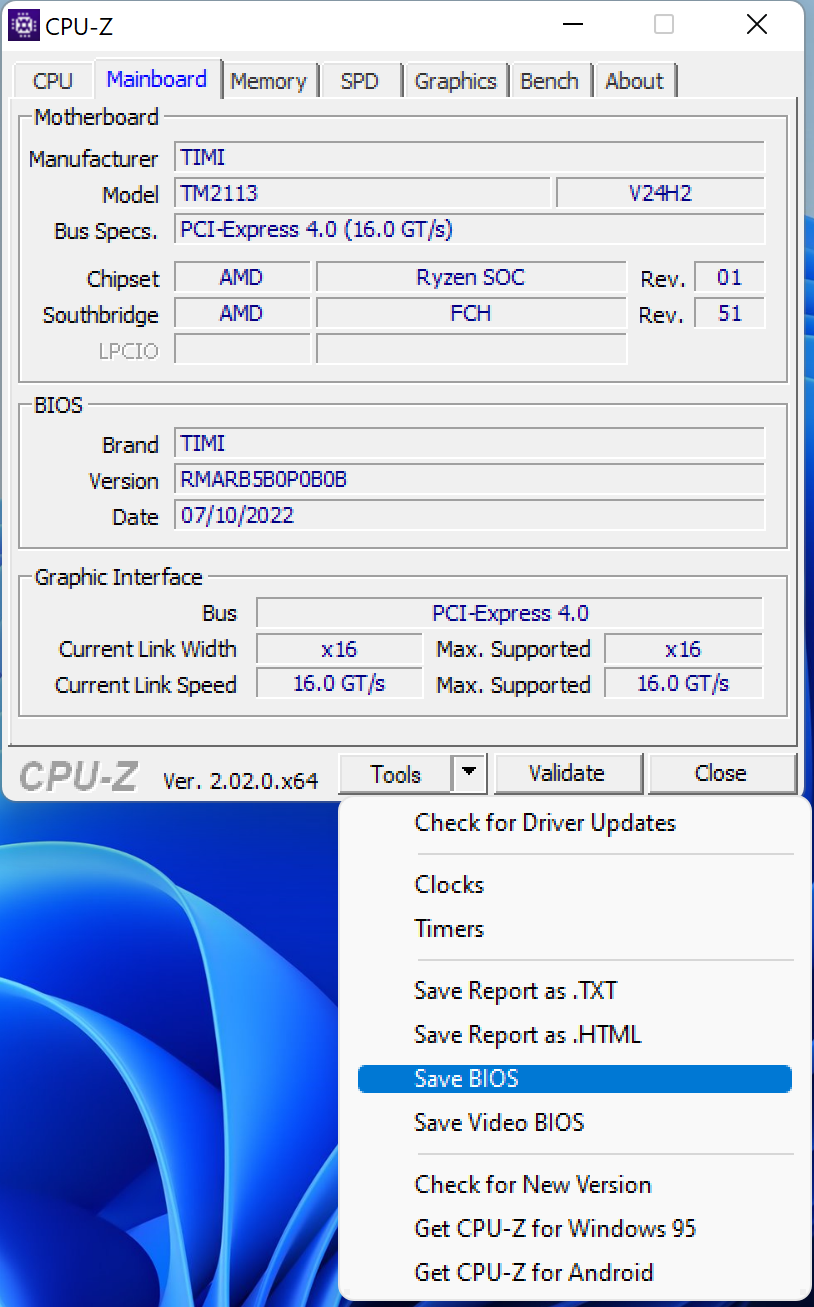Viewport: 814px width, 1307px height.
Task: Select the Mainboard tab
Action: pyautogui.click(x=157, y=79)
